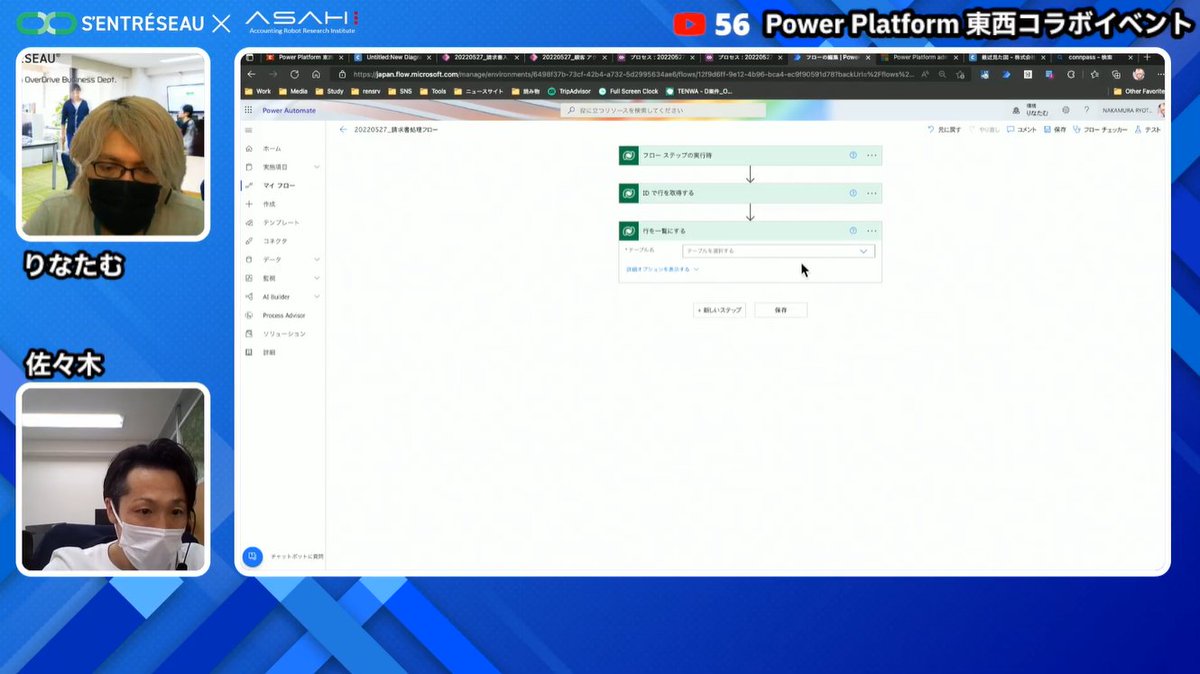Expand the フロー ステップの実行時 step header
1200x674 pixels.
(750, 155)
